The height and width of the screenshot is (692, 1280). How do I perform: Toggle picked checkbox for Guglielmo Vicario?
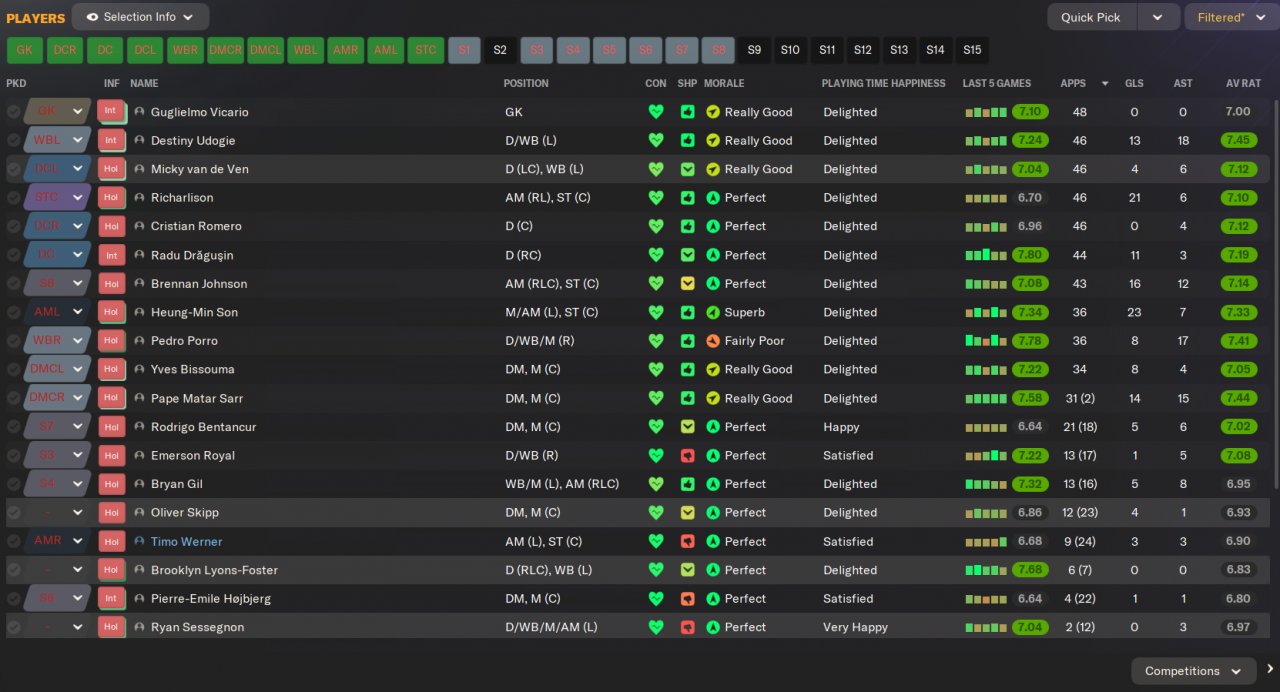pyautogui.click(x=13, y=112)
